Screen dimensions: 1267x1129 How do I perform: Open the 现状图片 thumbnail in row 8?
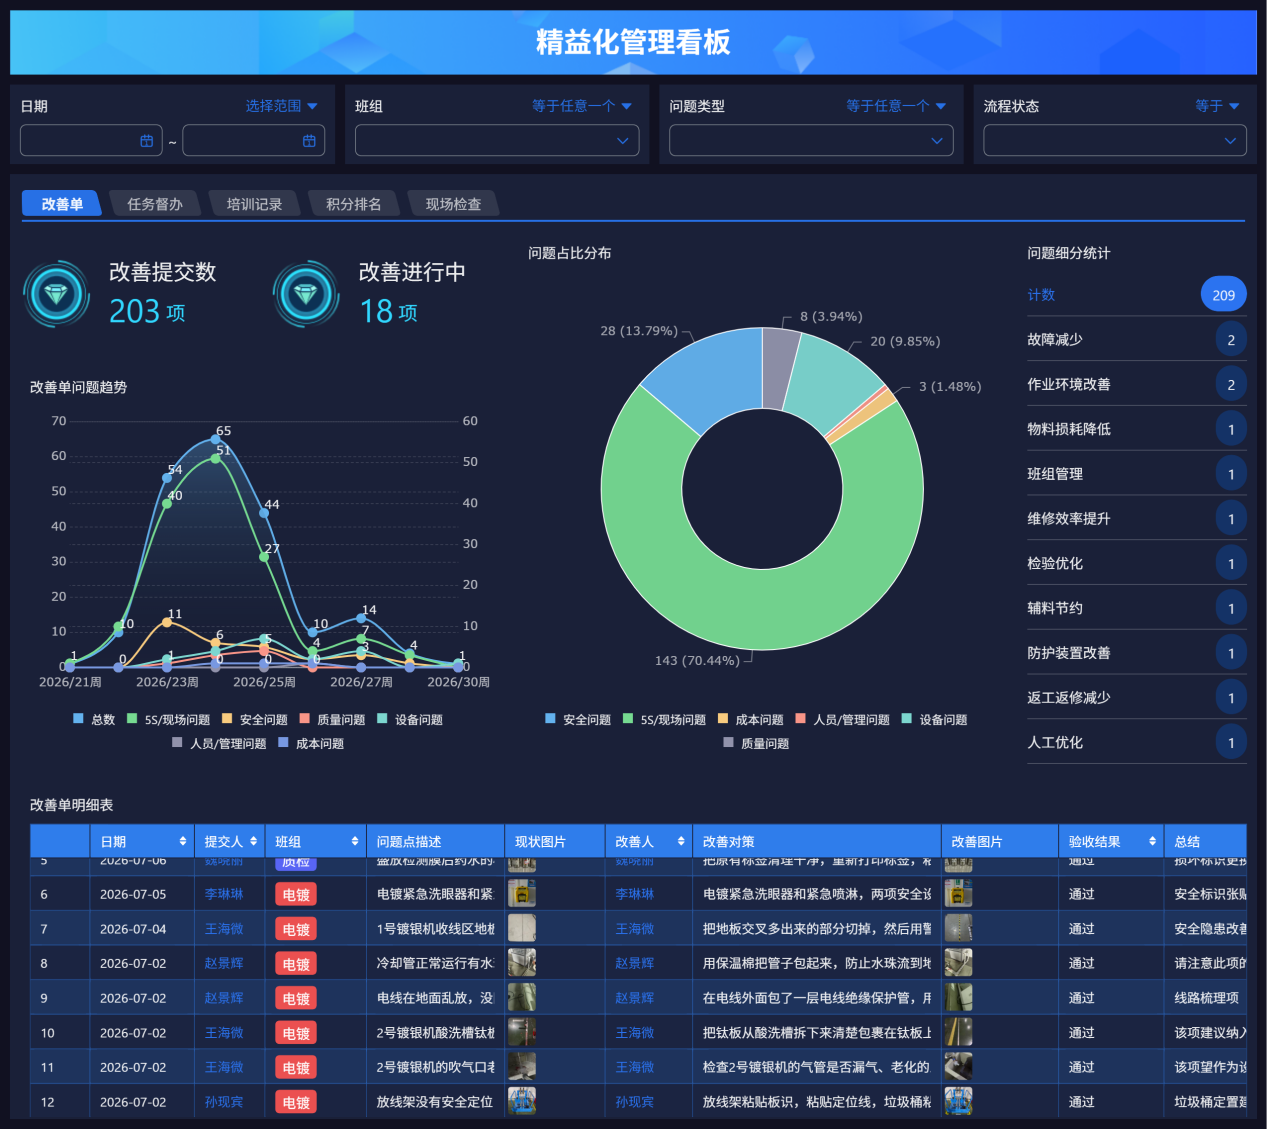point(522,963)
